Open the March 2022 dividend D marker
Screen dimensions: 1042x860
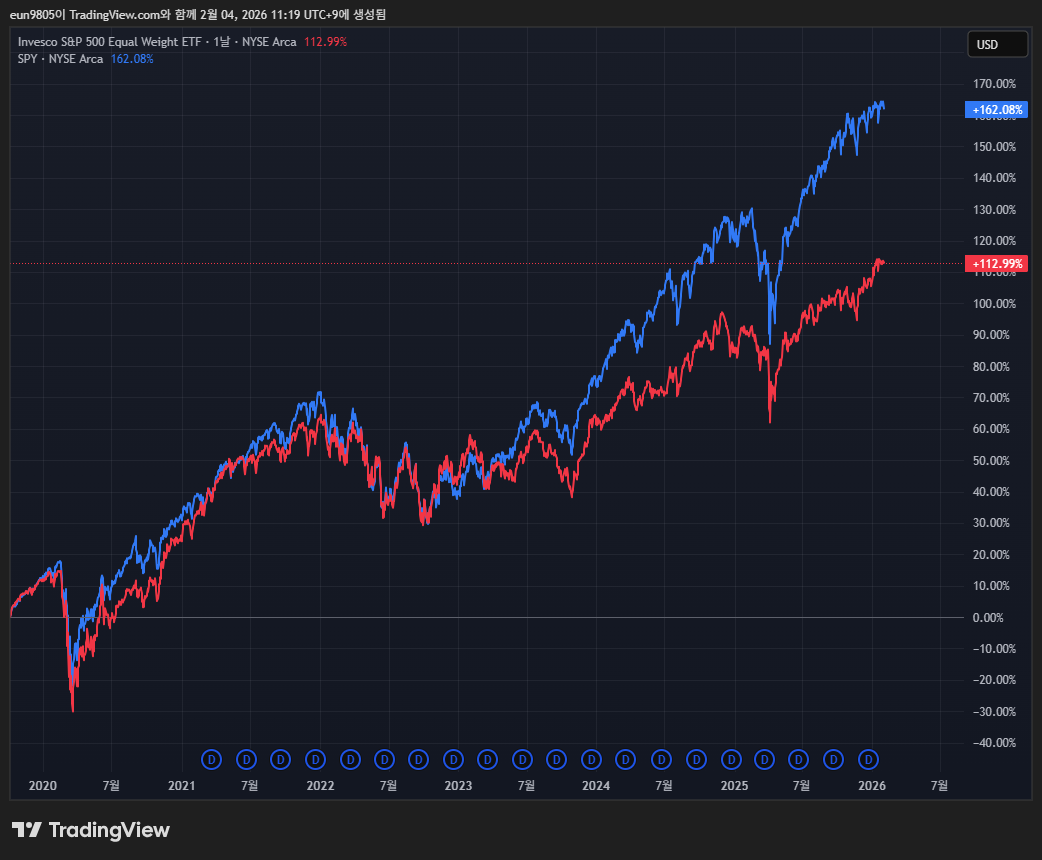[350, 759]
